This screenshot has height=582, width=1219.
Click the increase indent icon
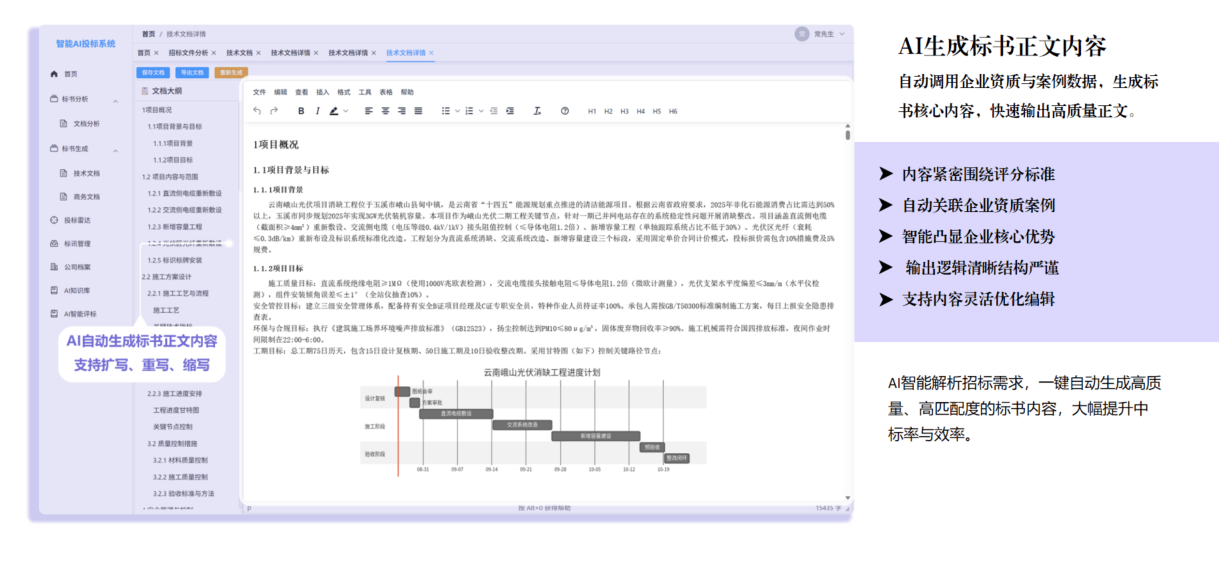pos(510,111)
